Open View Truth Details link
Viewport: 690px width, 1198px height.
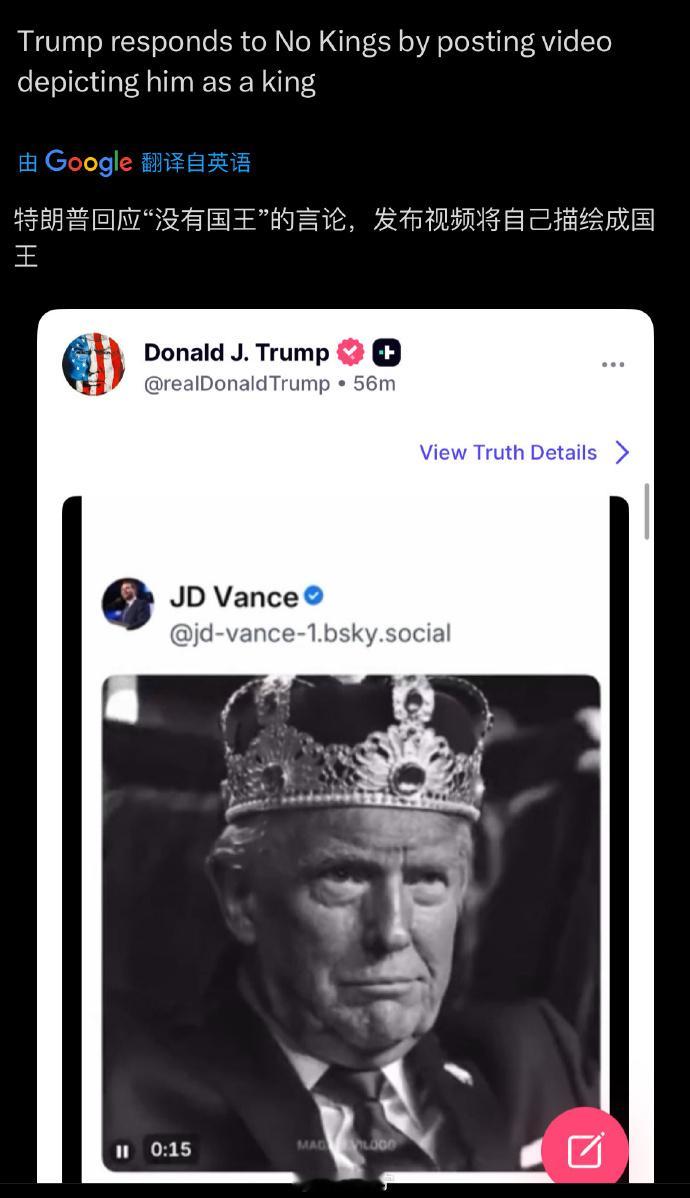(x=508, y=452)
